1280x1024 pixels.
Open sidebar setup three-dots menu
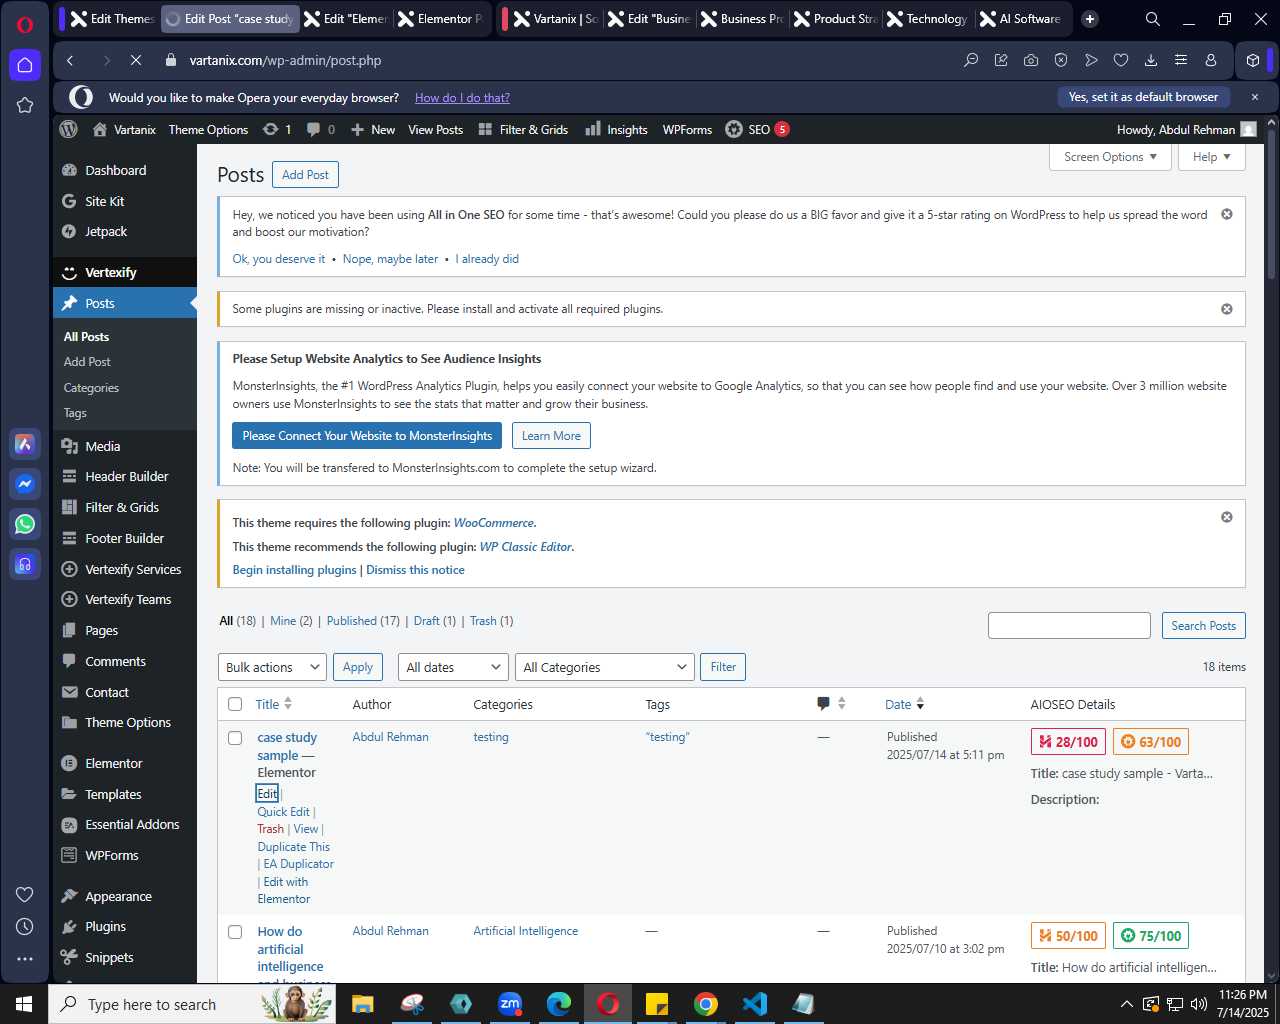[x=25, y=958]
